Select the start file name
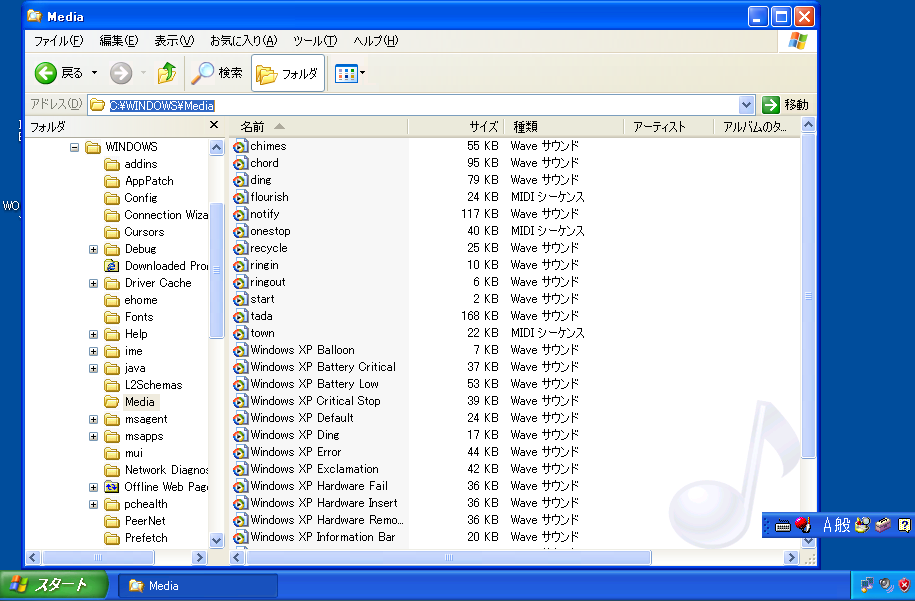 click(x=262, y=299)
